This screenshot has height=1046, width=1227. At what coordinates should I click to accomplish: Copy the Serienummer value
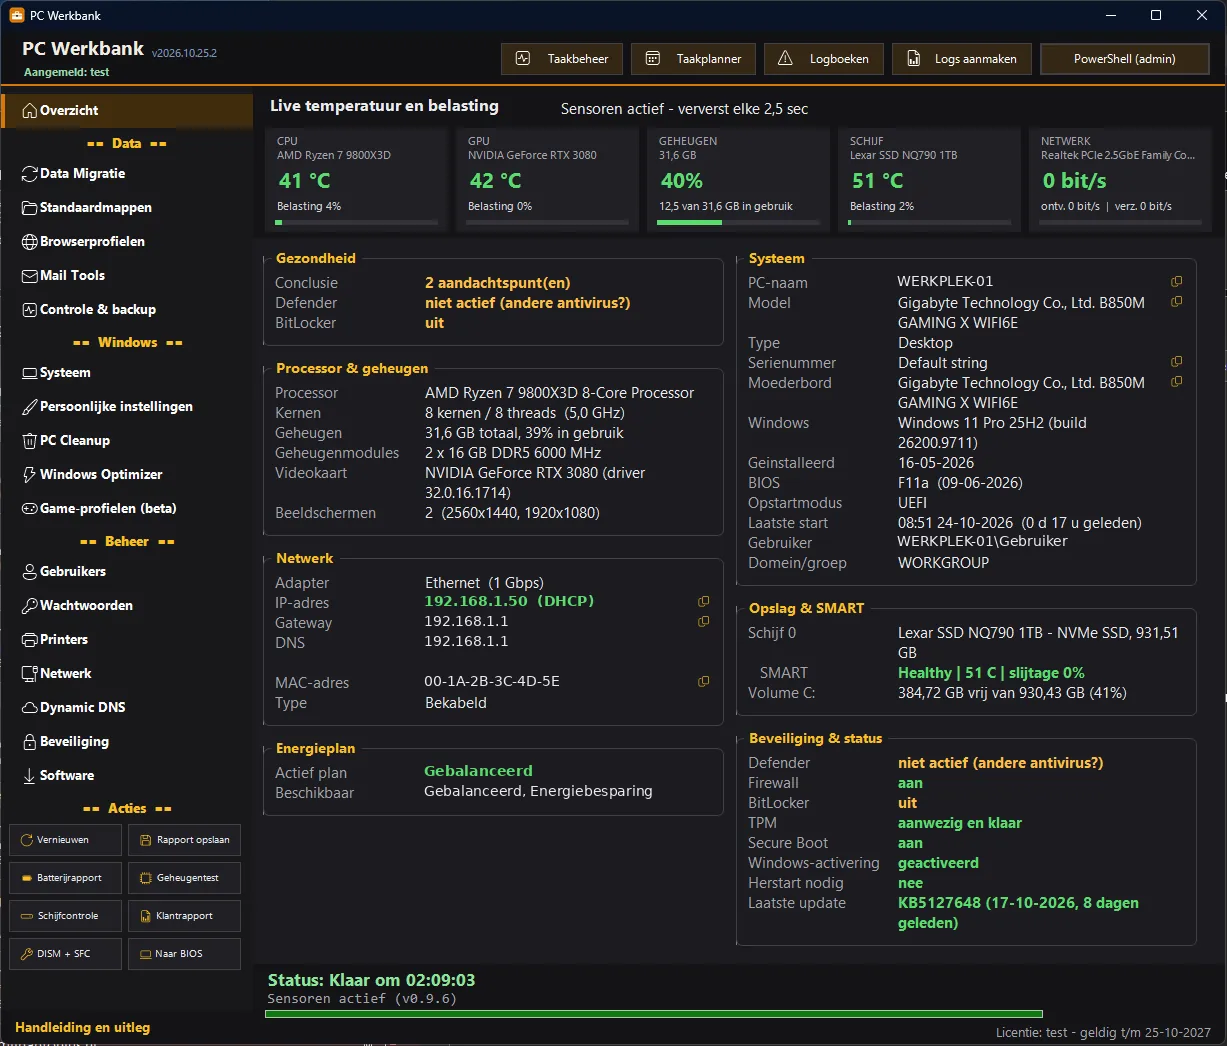tap(1176, 362)
